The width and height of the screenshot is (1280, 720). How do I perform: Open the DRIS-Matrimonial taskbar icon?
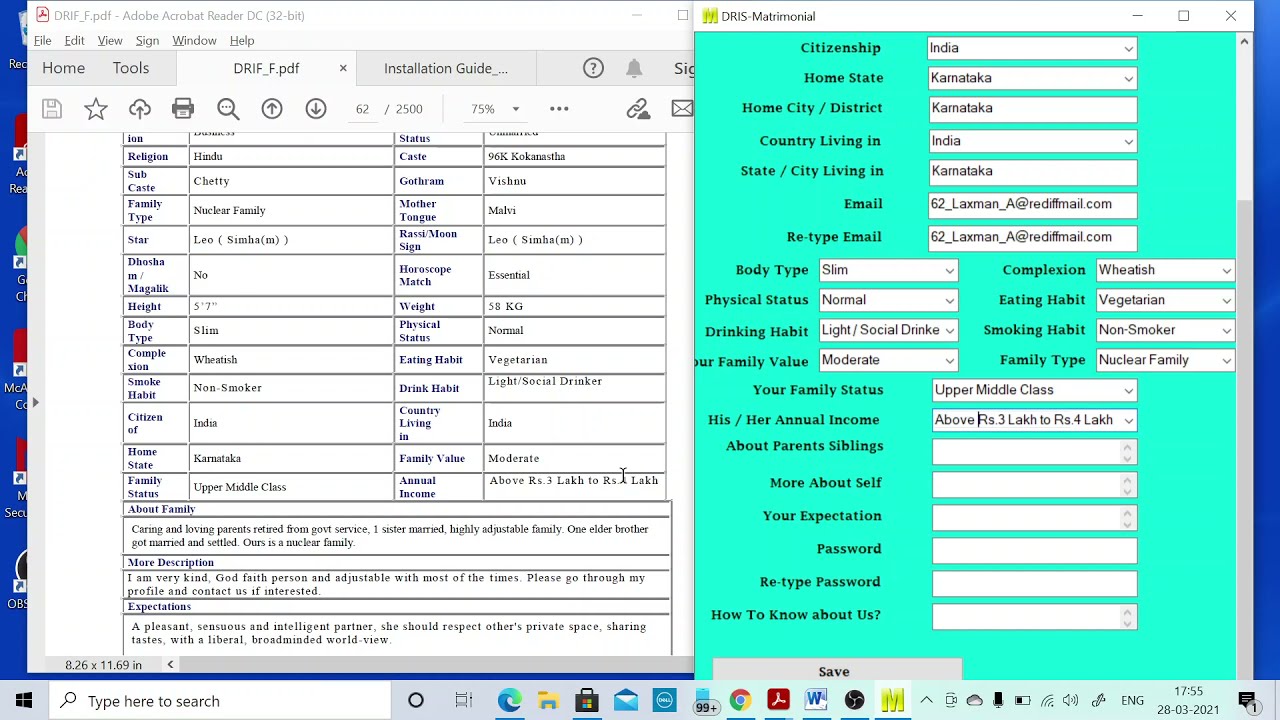pos(892,700)
